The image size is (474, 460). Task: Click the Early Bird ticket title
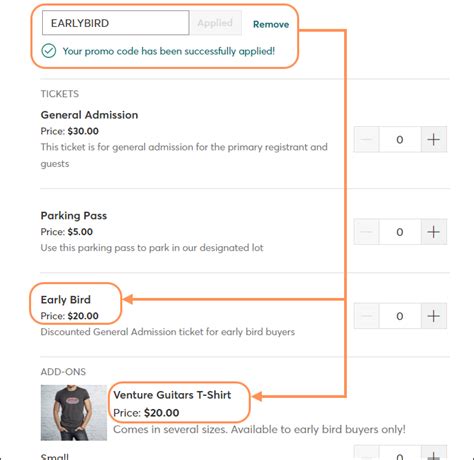point(66,300)
